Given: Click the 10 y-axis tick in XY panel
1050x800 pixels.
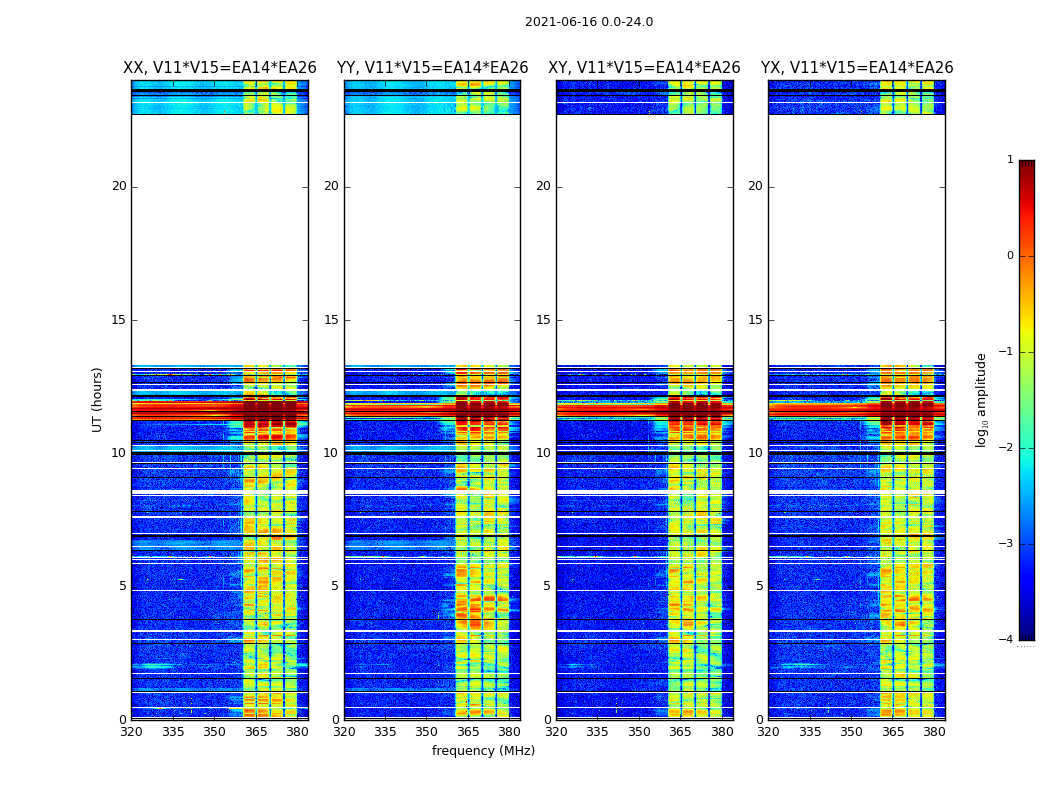Looking at the screenshot, I should (x=543, y=453).
